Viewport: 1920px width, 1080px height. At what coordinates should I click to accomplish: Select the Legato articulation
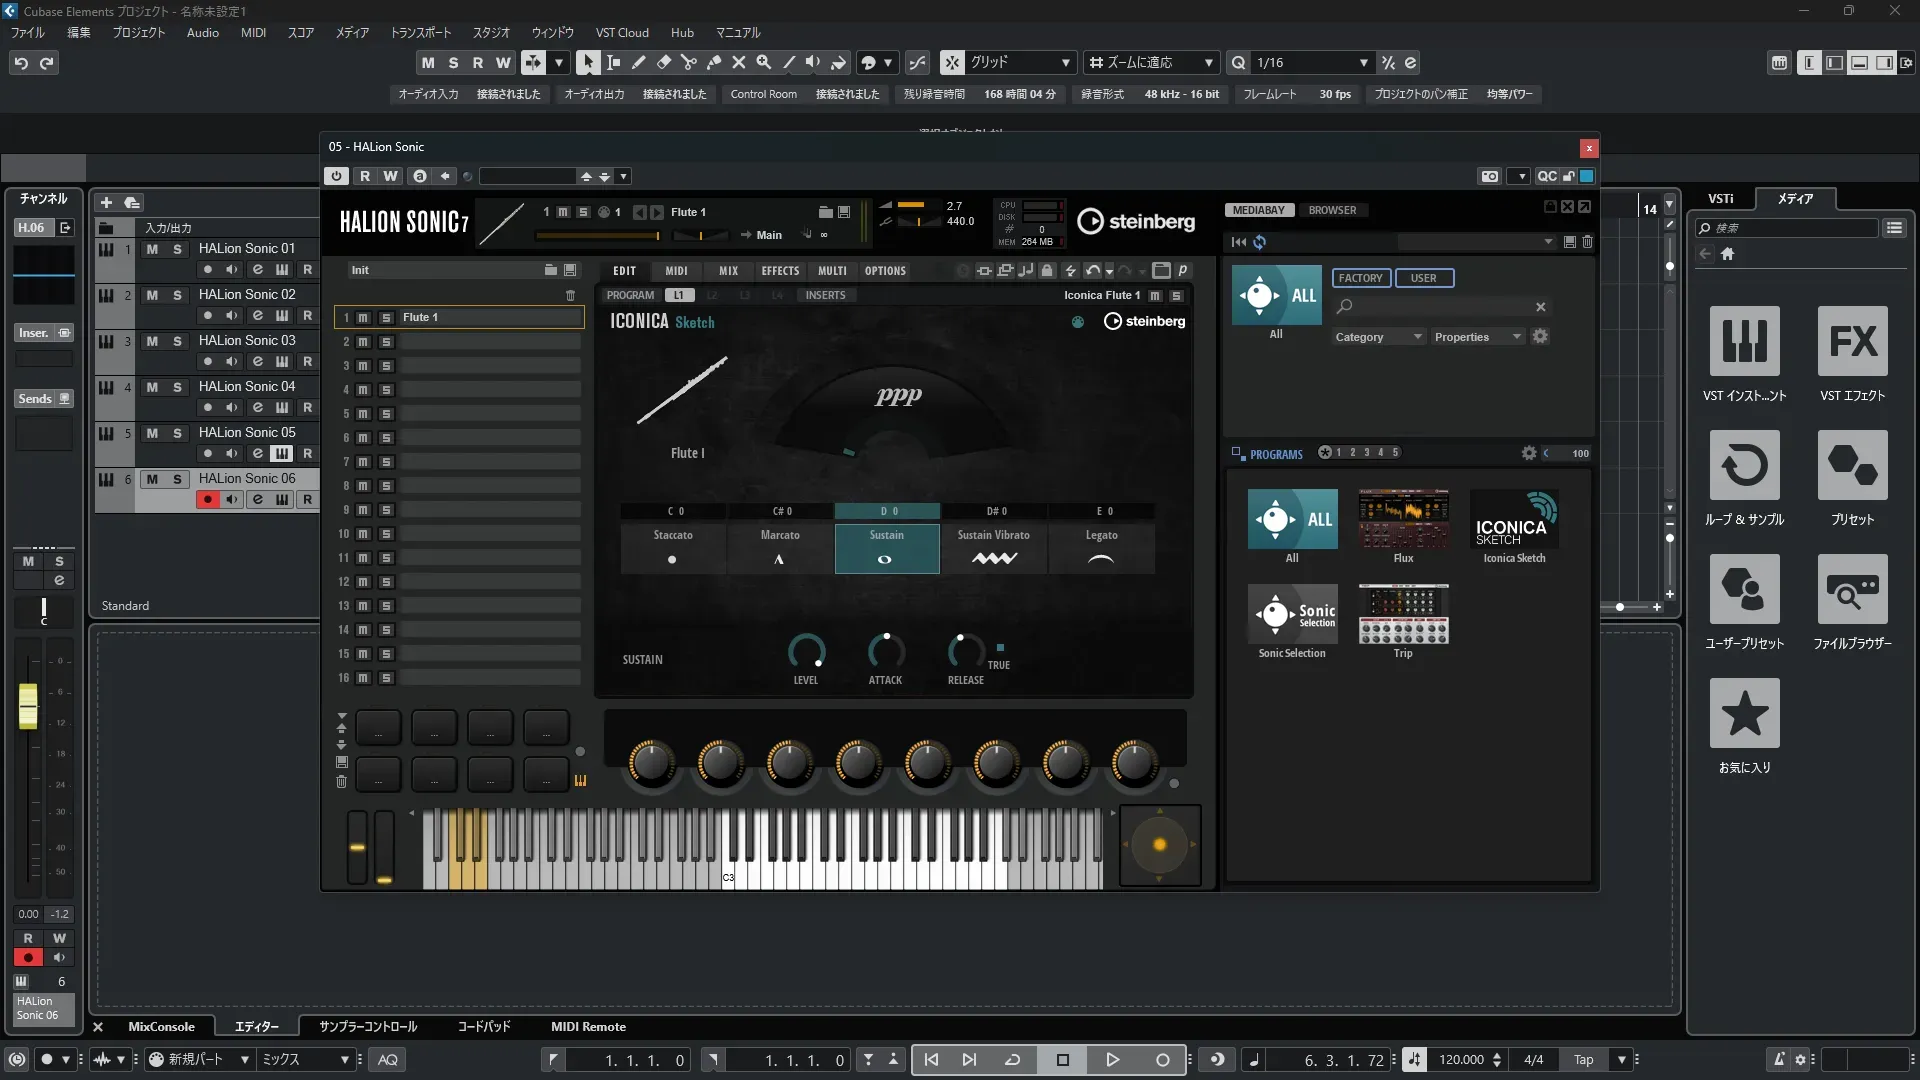pos(1101,548)
